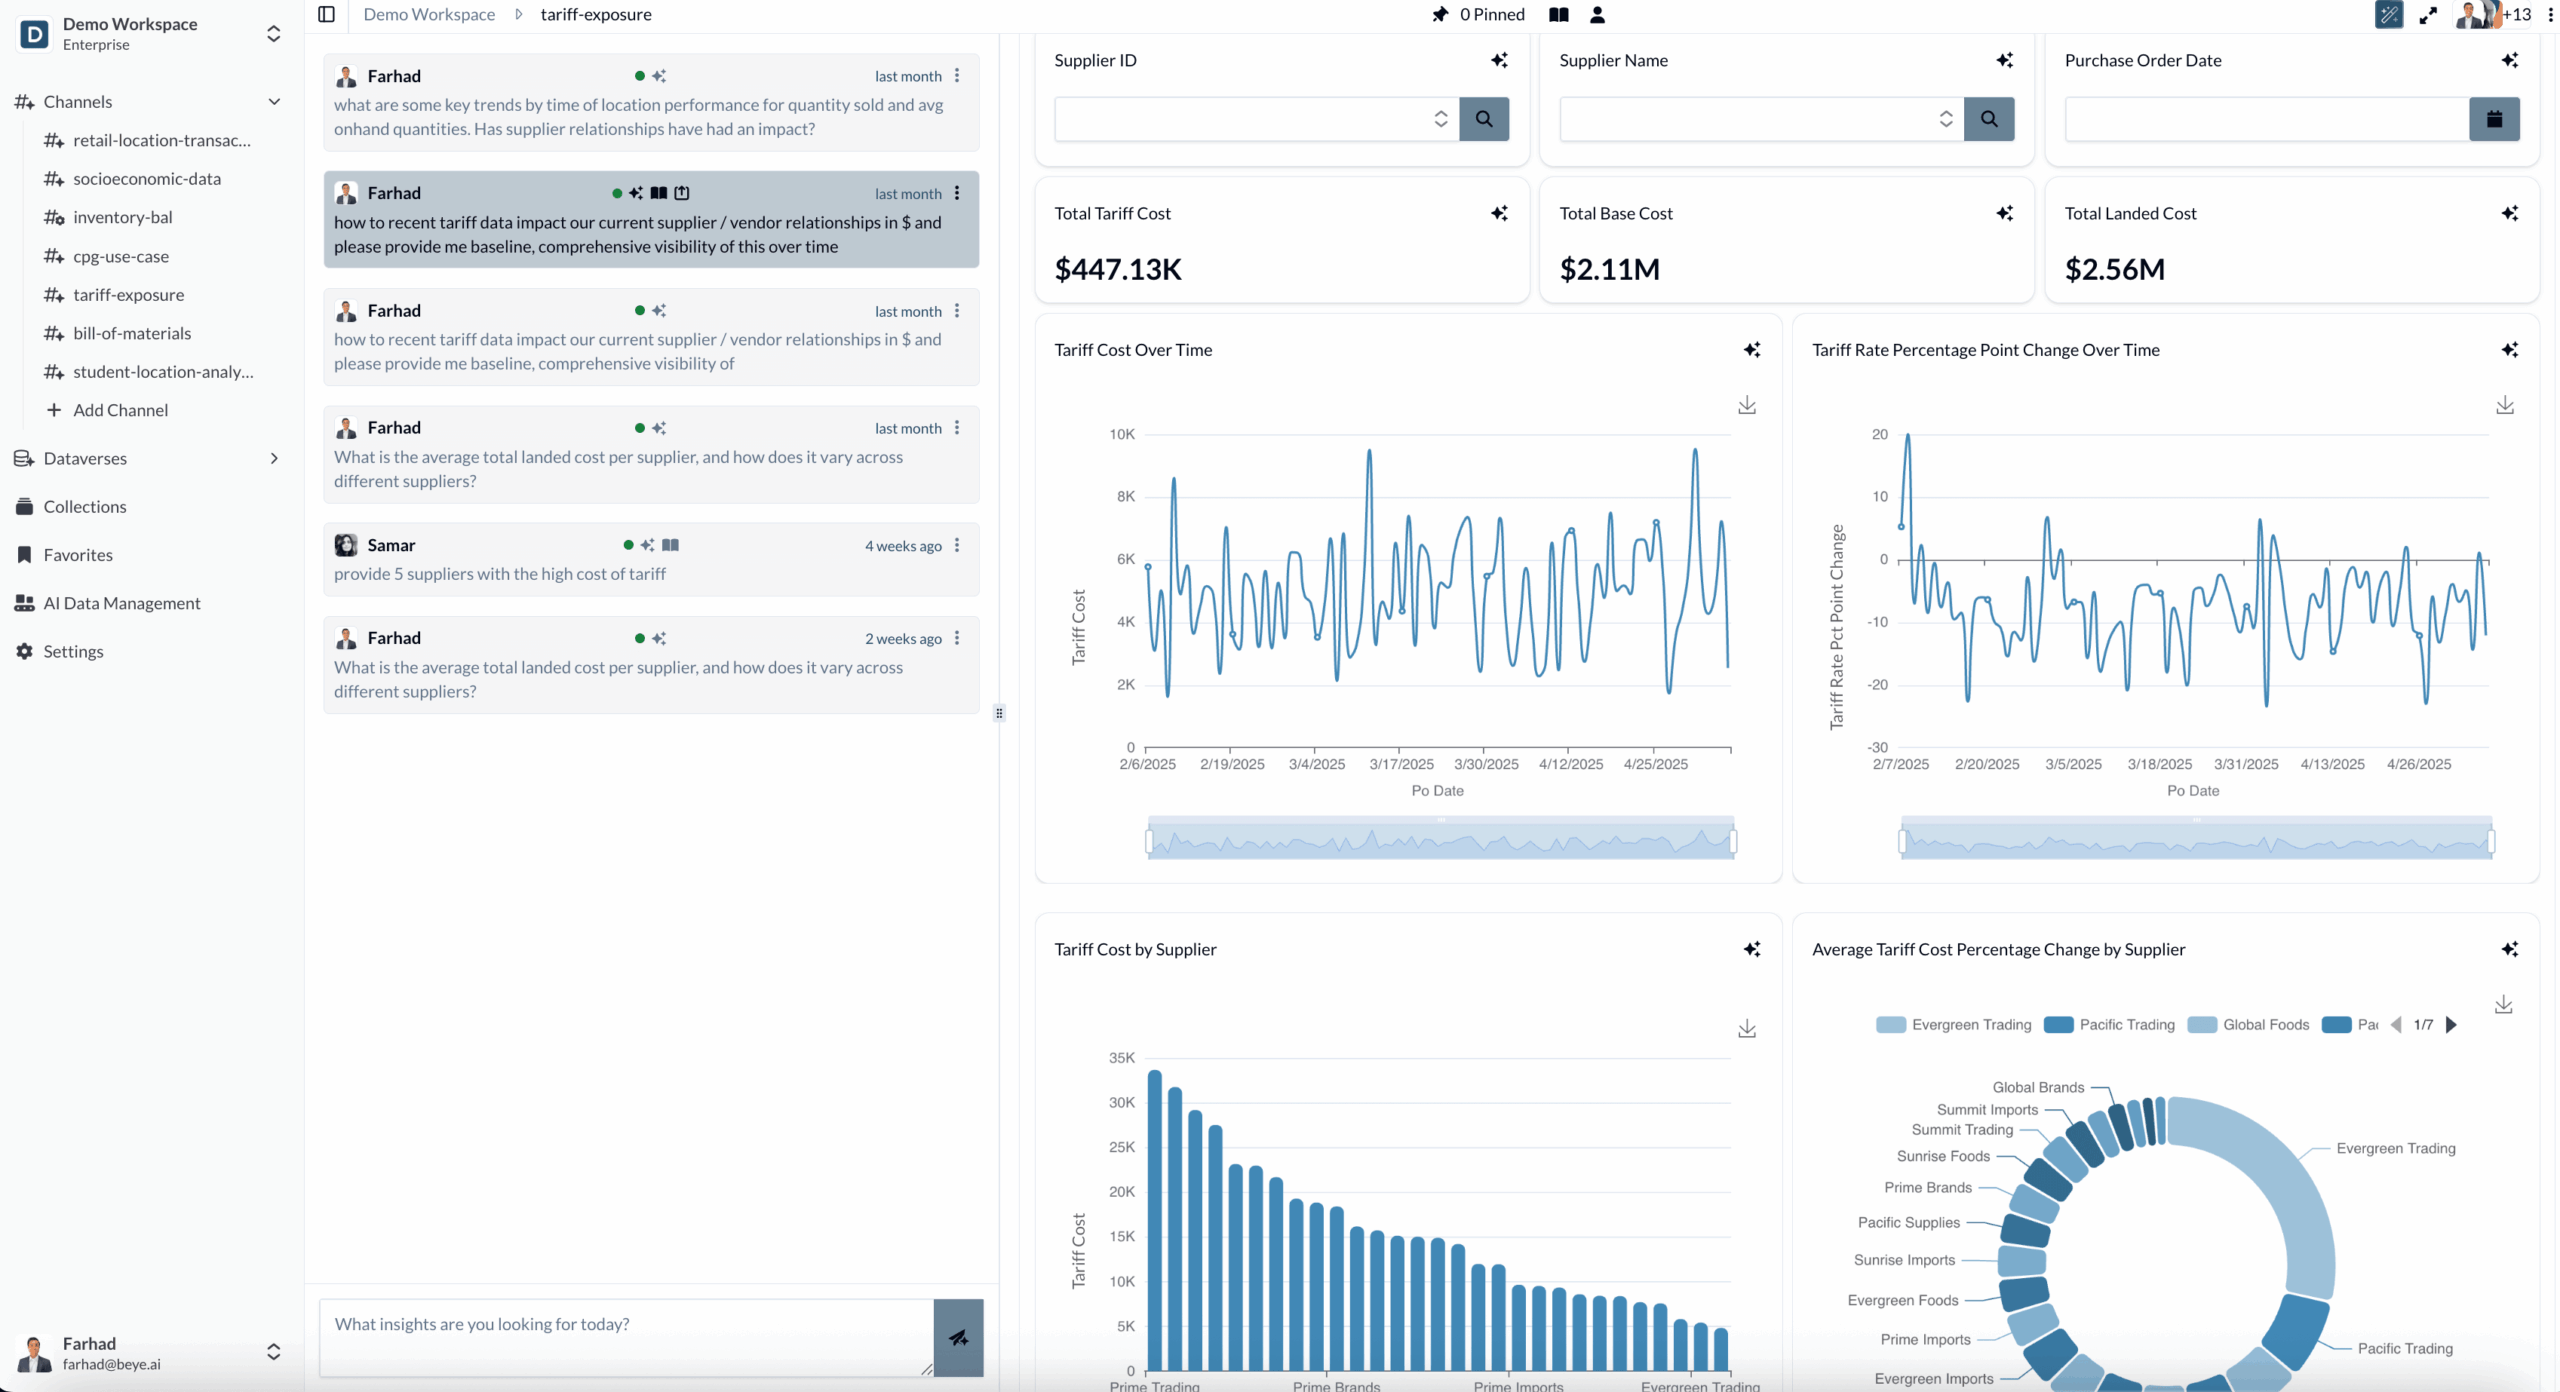Screen dimensions: 2560x1392
Task: Open the Purchase Order Date calendar picker
Action: pos(2494,119)
